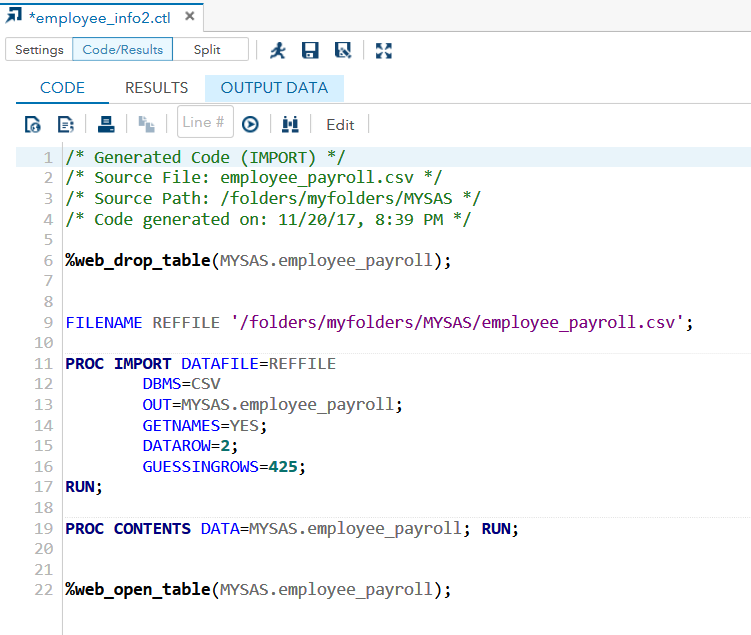Viewport: 751px width, 635px height.
Task: Select the Code/Results view mode
Action: [123, 49]
